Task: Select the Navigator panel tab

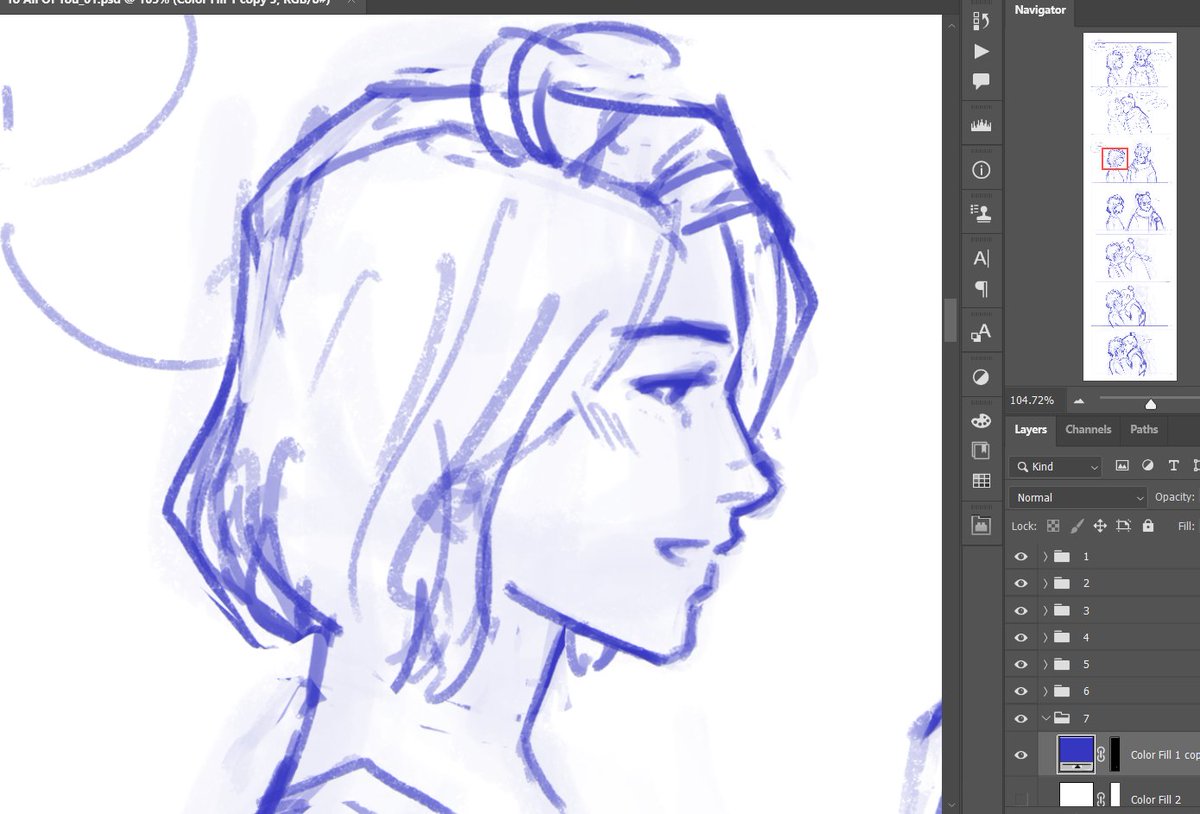Action: pyautogui.click(x=1040, y=10)
